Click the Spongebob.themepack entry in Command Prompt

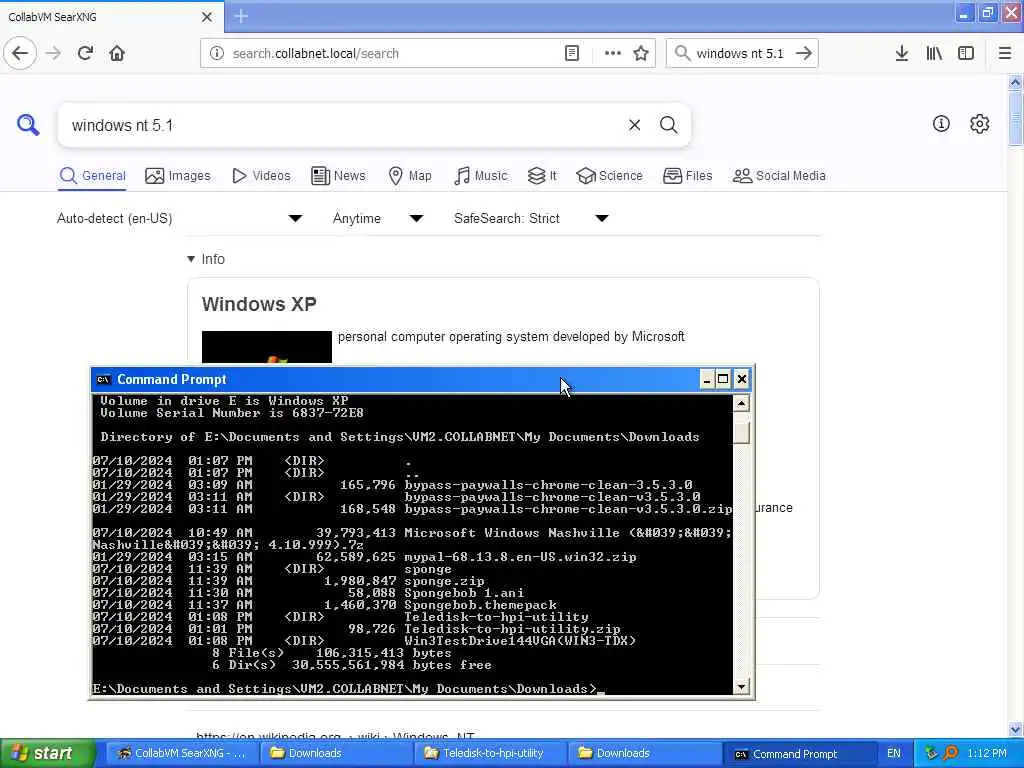coord(480,605)
